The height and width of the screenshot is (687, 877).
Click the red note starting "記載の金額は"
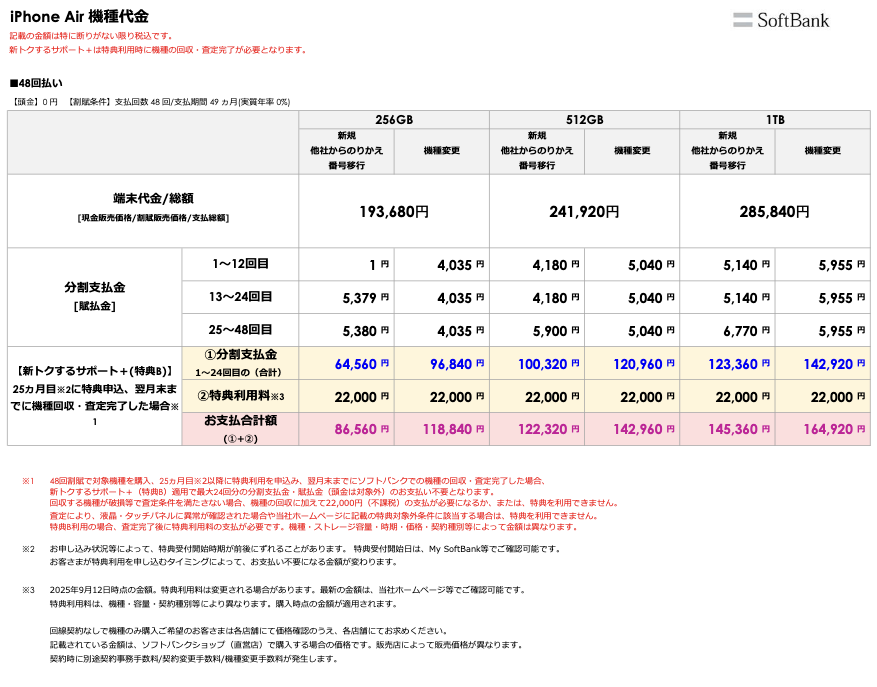coord(91,36)
